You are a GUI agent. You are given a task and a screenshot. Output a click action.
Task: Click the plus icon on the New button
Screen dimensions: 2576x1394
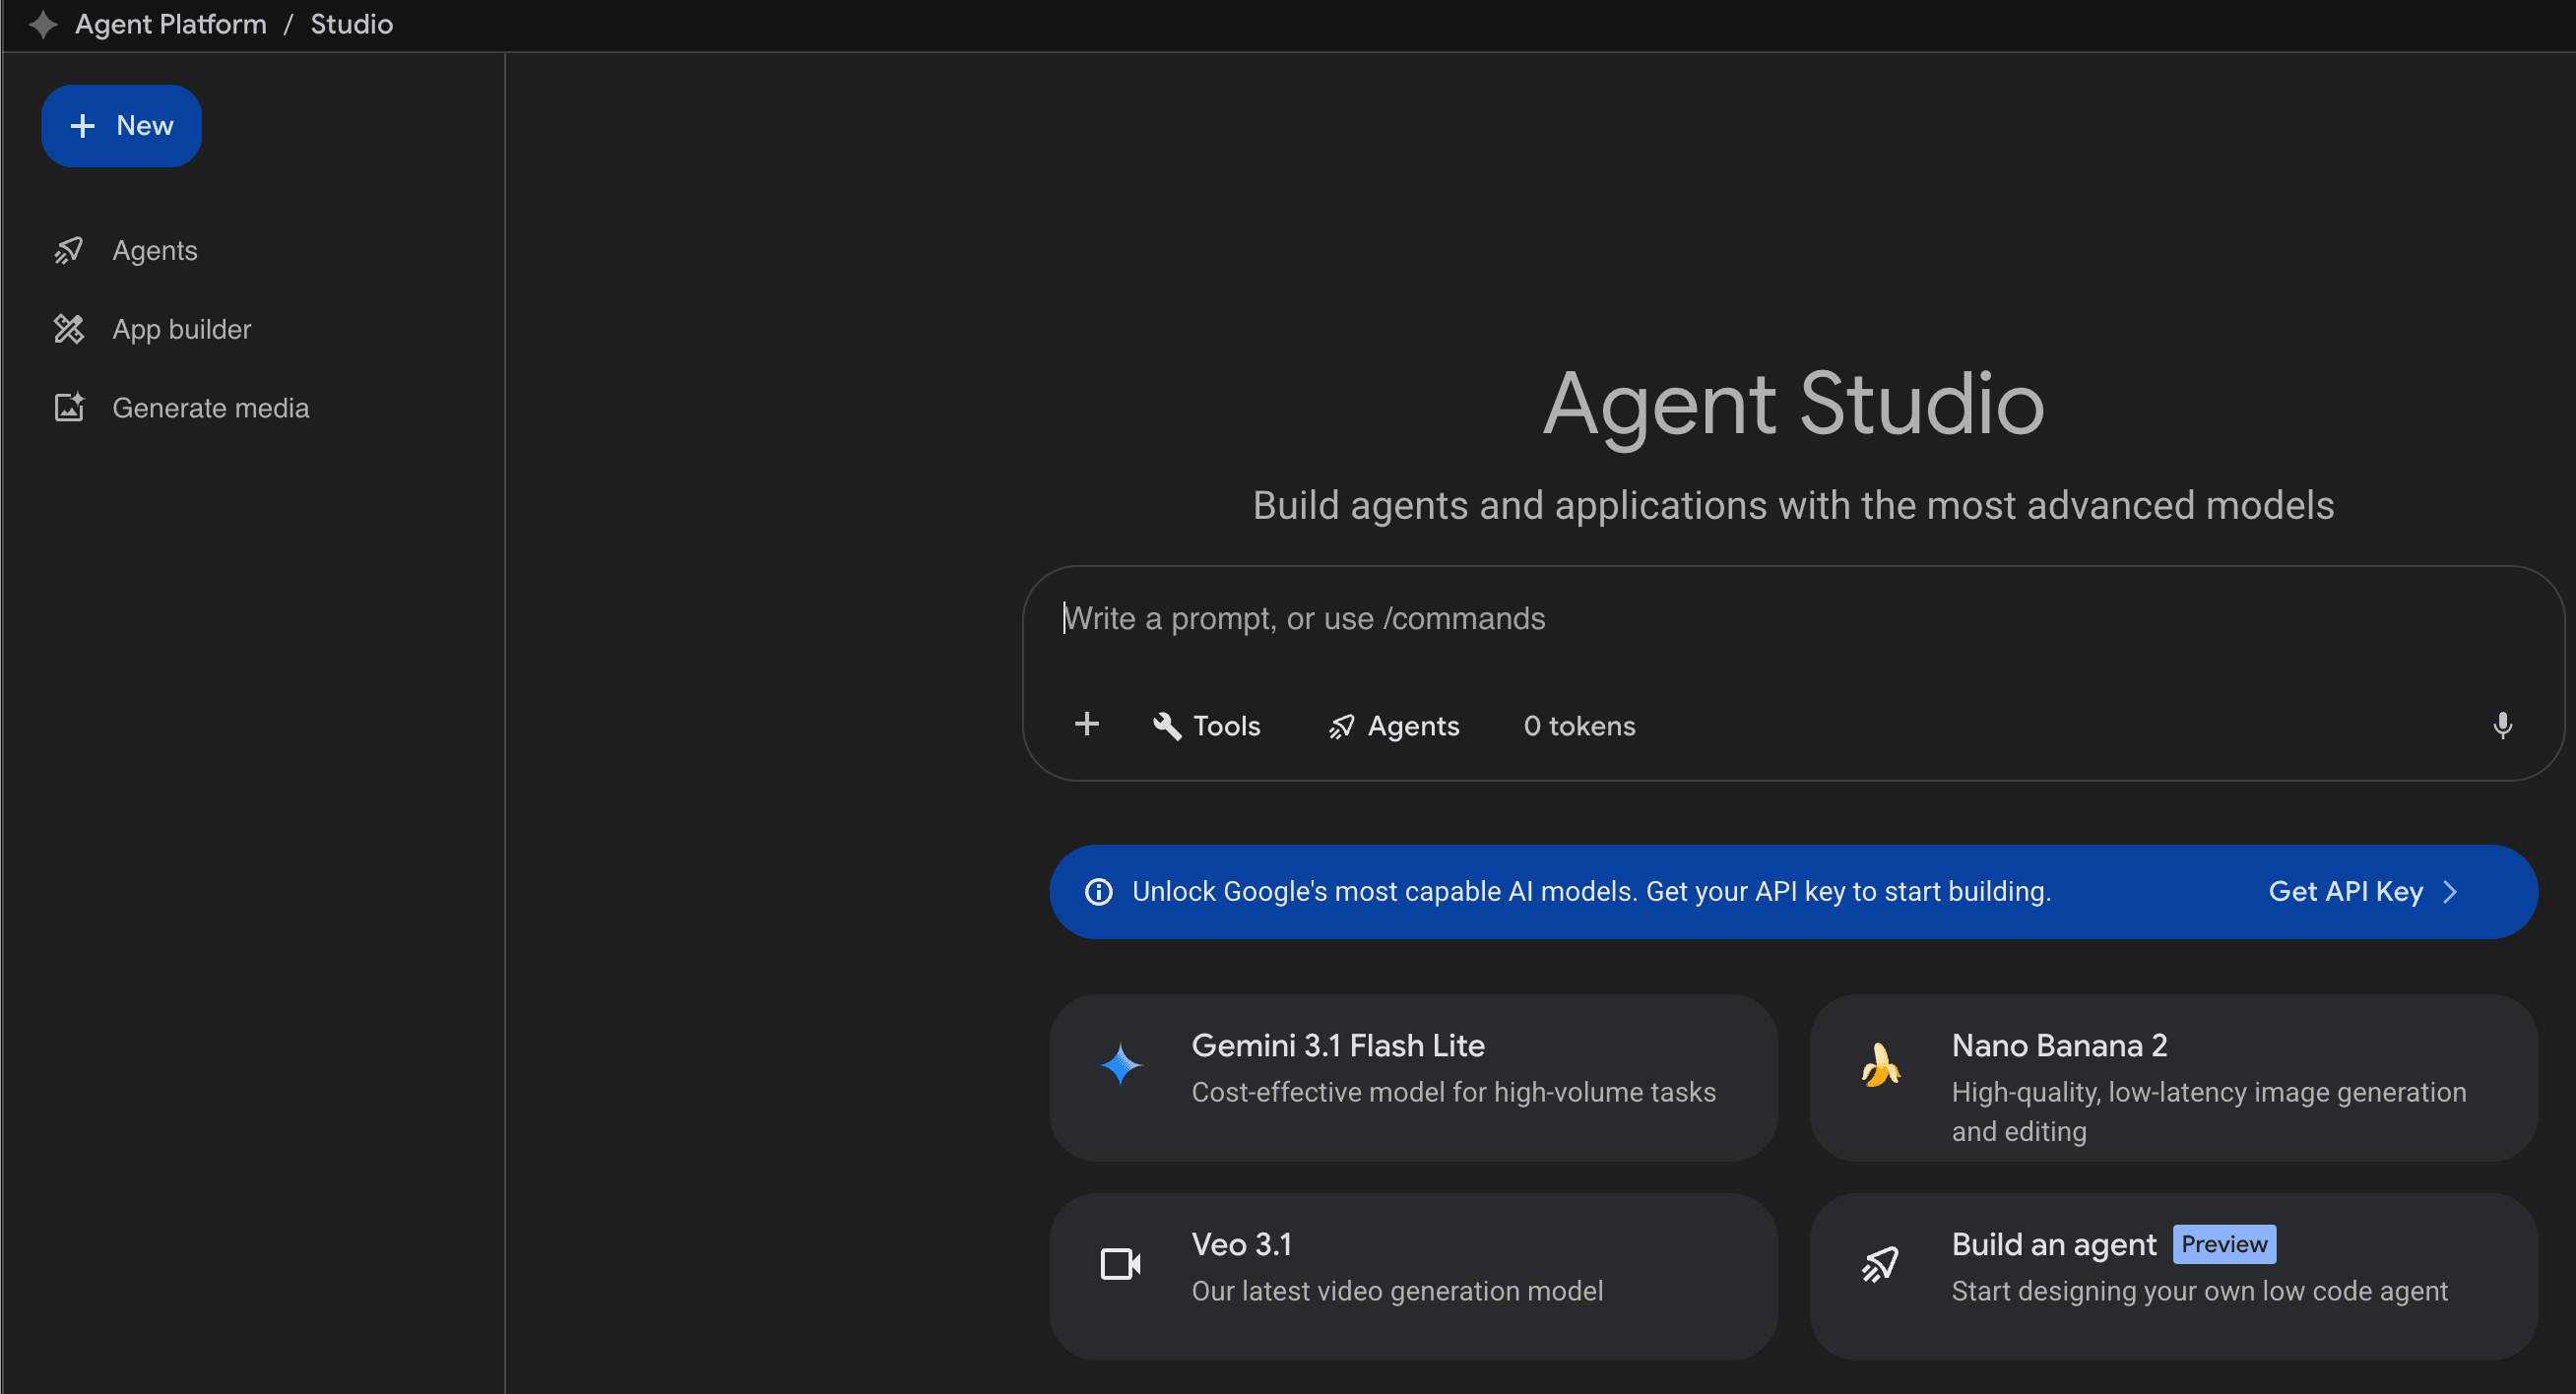82,126
